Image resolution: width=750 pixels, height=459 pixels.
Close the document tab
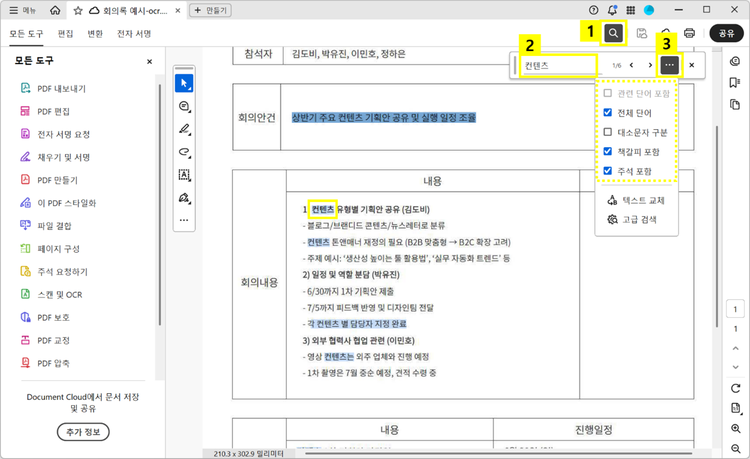(178, 11)
